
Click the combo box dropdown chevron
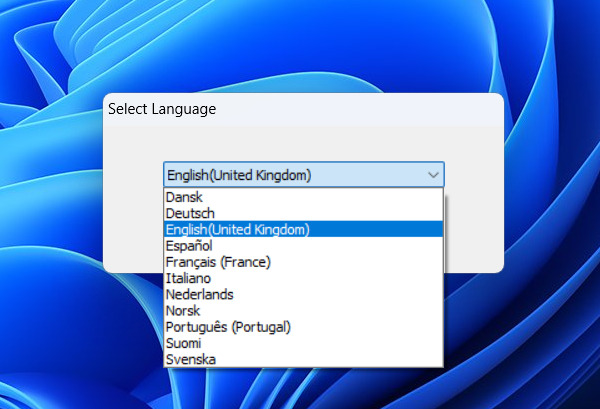[433, 175]
